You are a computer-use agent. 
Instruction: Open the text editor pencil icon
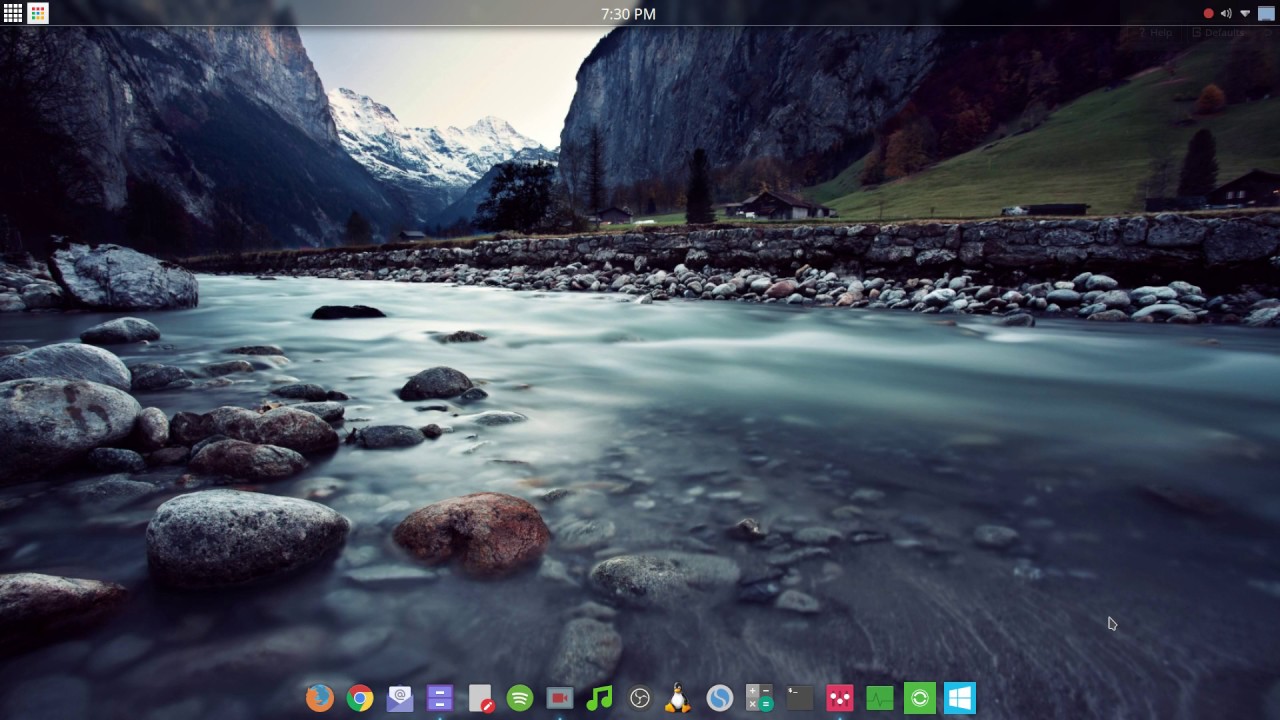pyautogui.click(x=480, y=698)
